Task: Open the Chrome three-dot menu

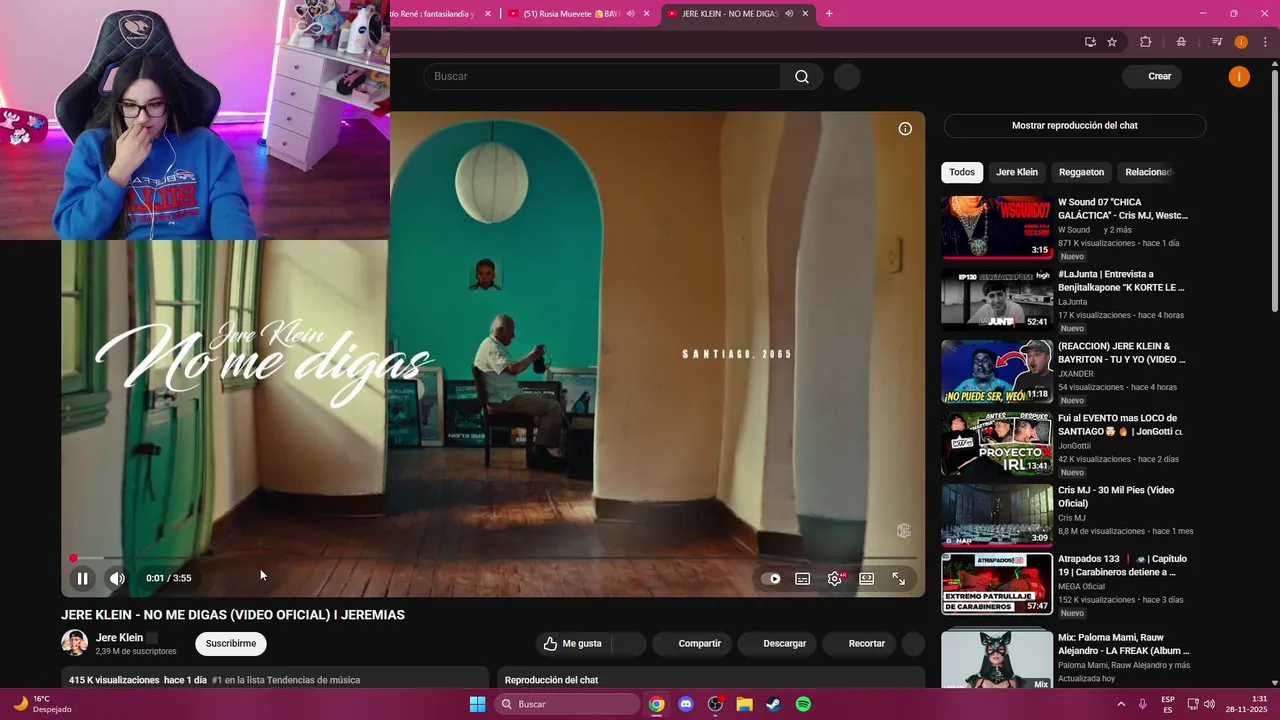Action: [x=1265, y=42]
